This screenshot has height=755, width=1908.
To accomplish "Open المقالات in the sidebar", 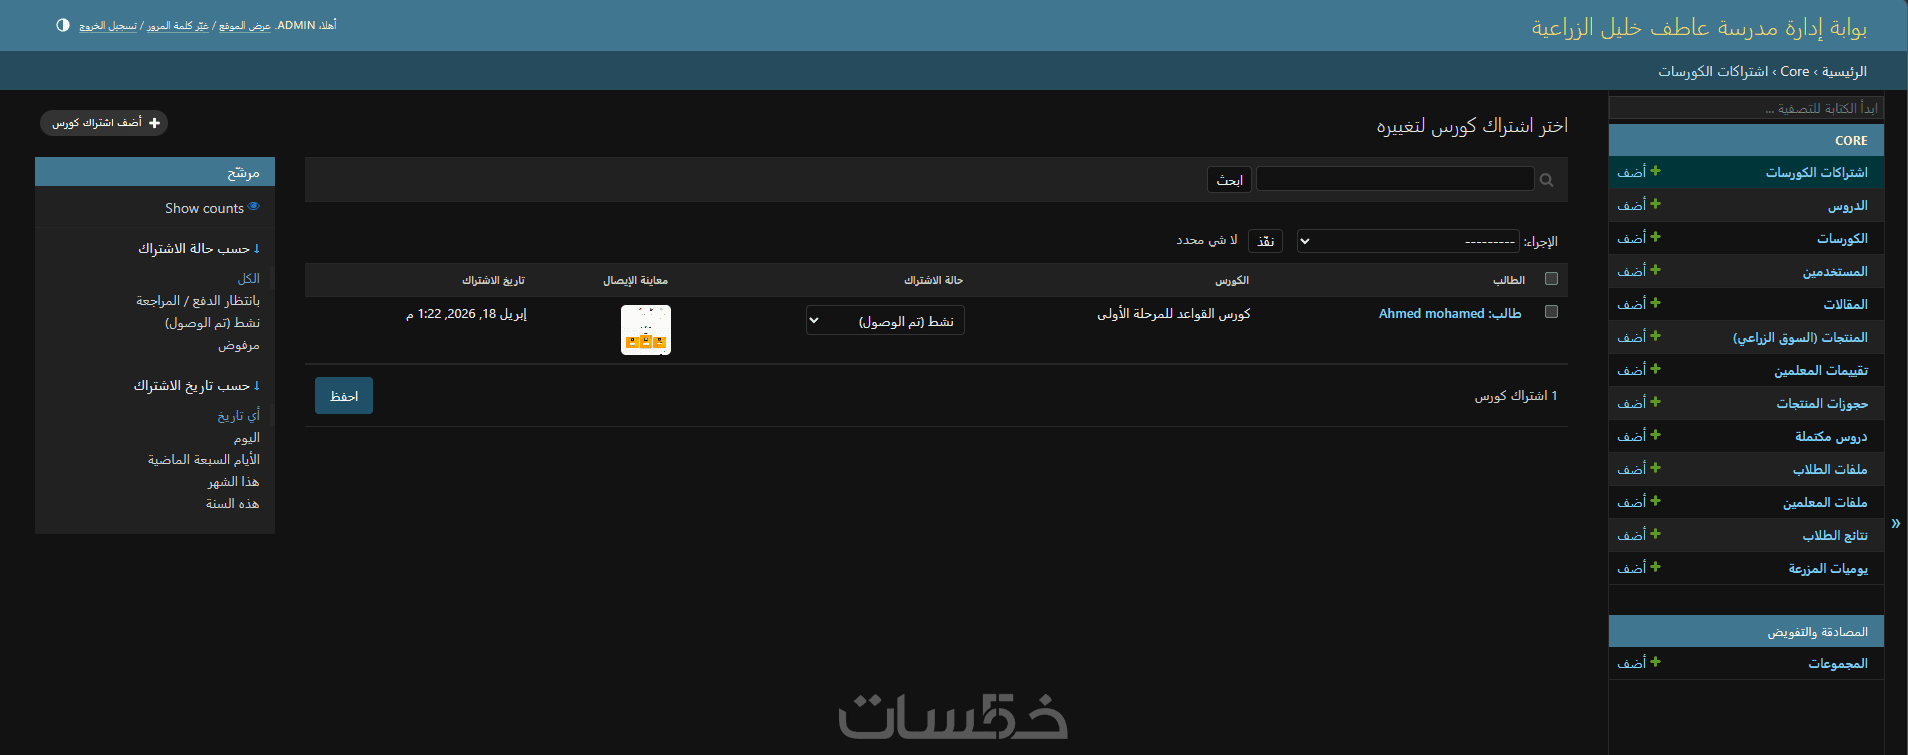I will tap(1845, 305).
